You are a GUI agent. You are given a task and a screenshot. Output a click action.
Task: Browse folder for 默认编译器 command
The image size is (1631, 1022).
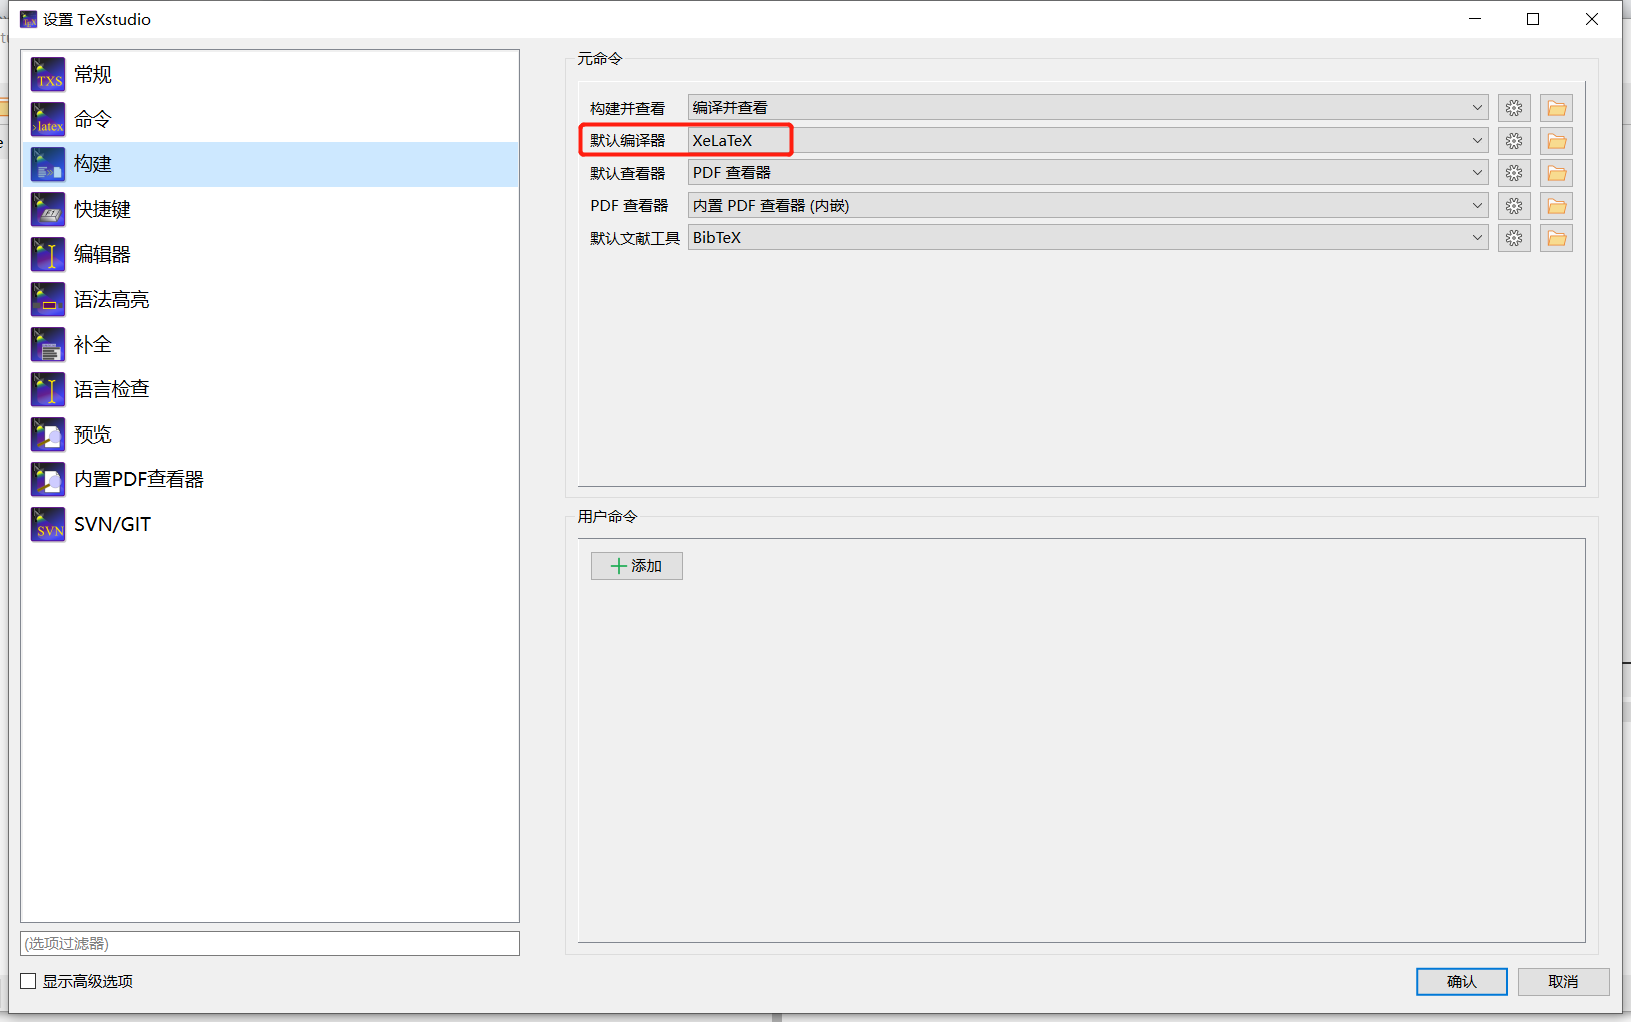(1556, 141)
